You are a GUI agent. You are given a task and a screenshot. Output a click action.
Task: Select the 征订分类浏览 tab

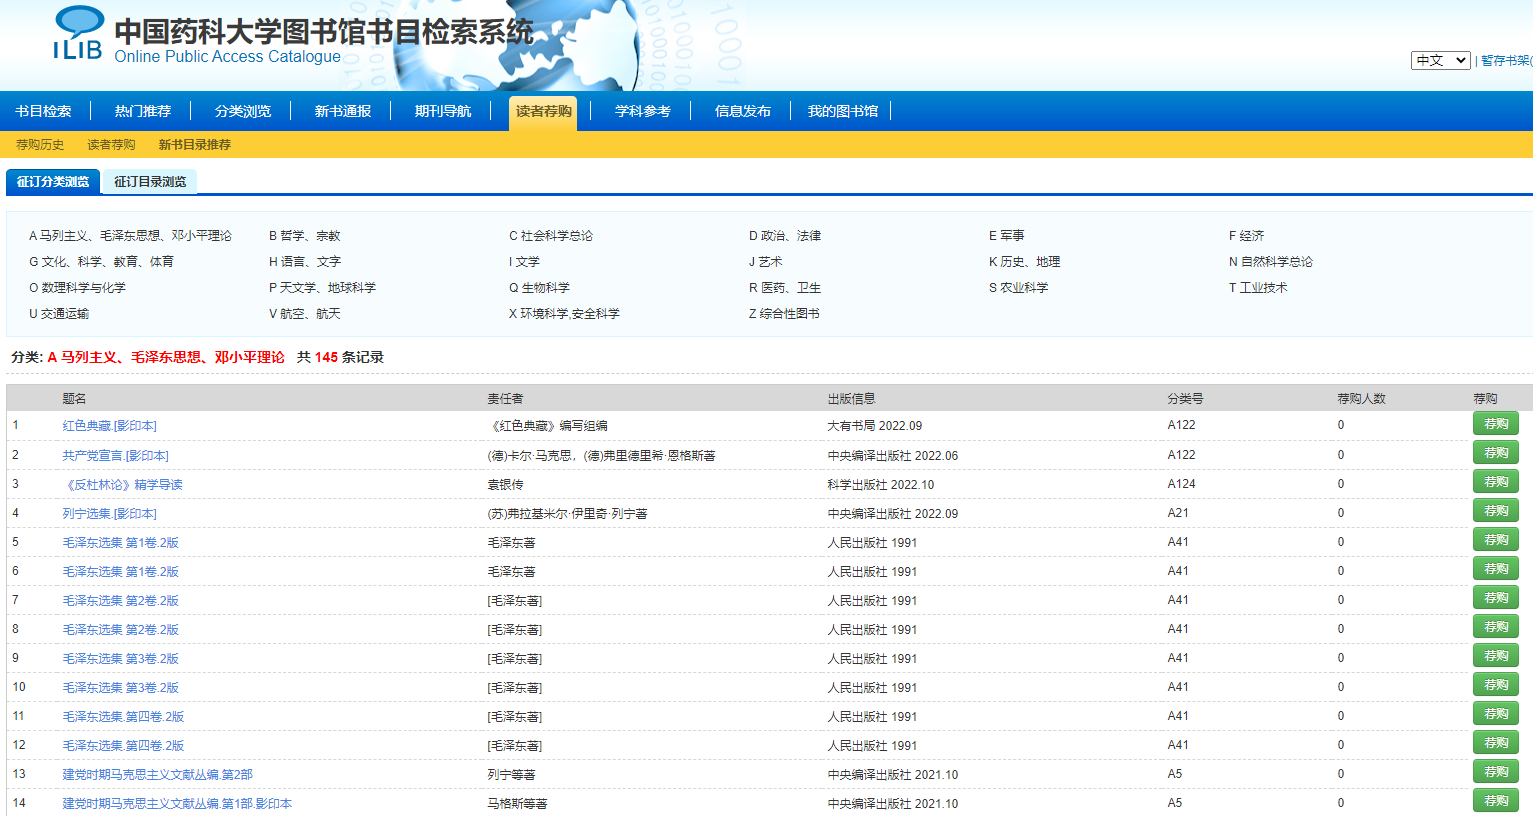pyautogui.click(x=53, y=182)
